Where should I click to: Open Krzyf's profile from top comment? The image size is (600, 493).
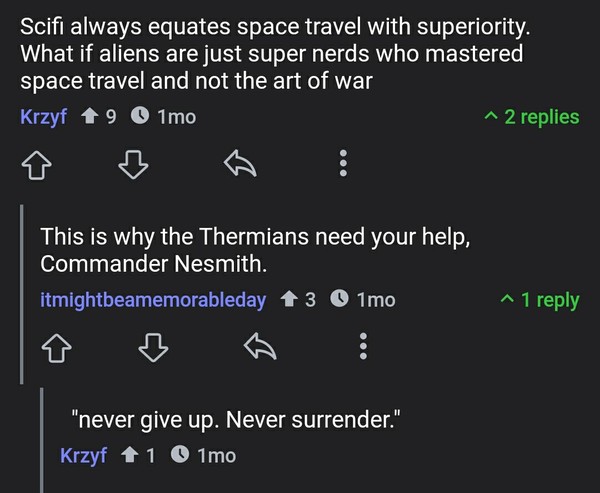point(43,117)
